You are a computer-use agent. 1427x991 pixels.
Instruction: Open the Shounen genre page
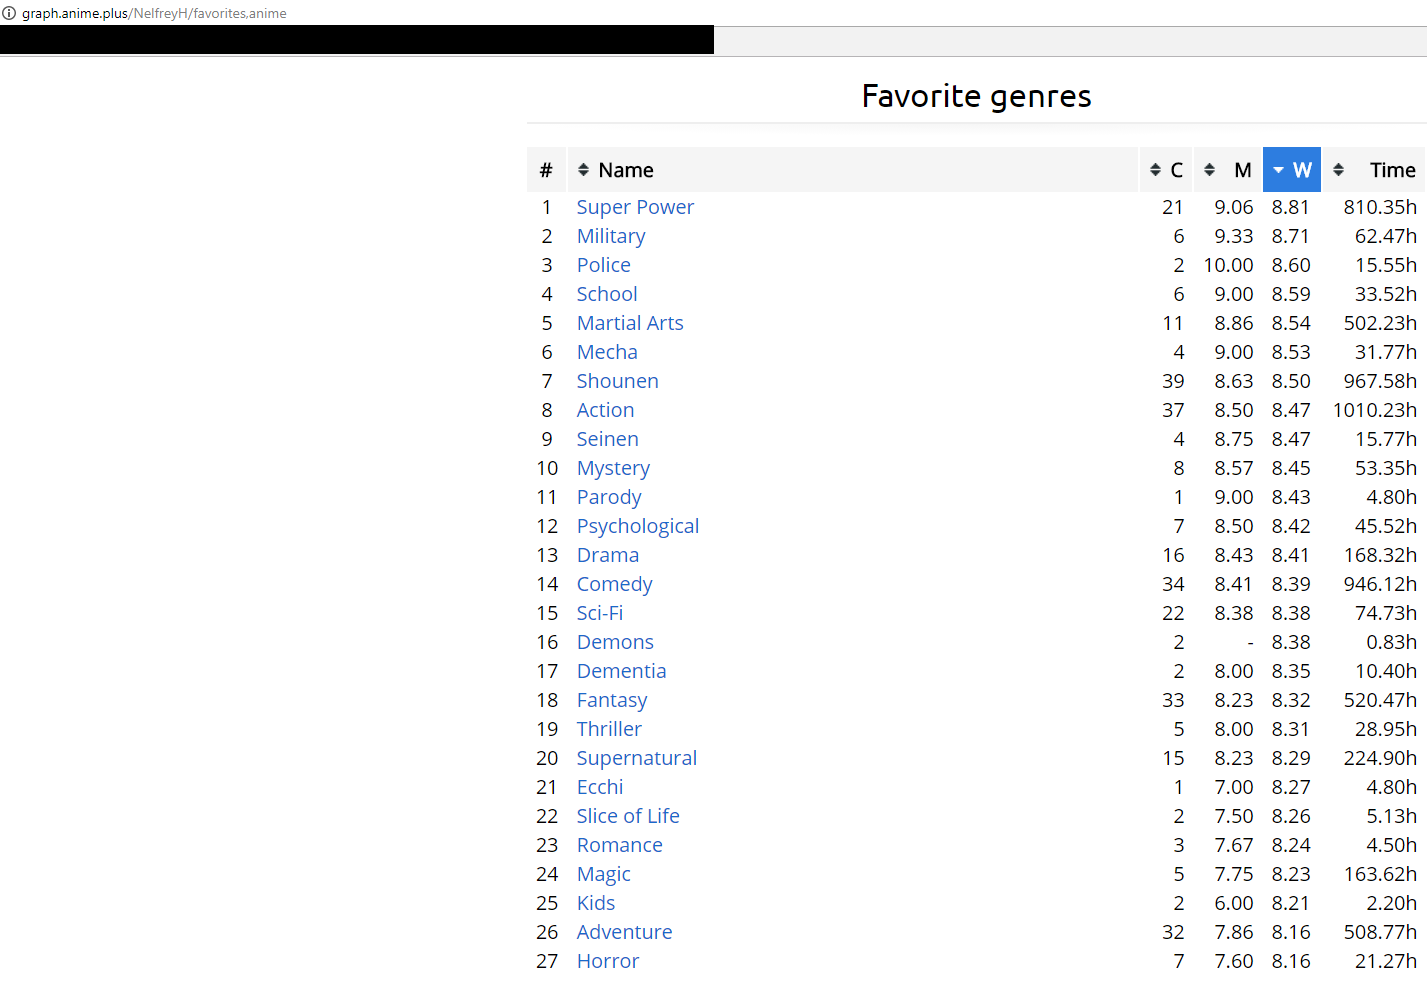[617, 381]
